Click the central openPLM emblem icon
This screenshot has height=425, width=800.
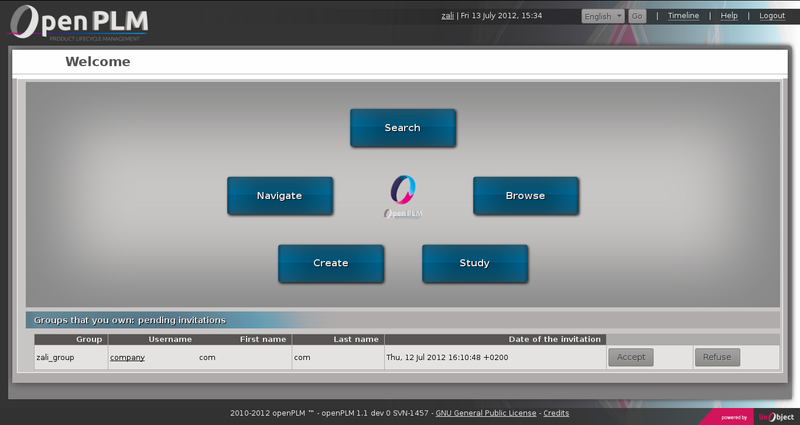pos(403,196)
